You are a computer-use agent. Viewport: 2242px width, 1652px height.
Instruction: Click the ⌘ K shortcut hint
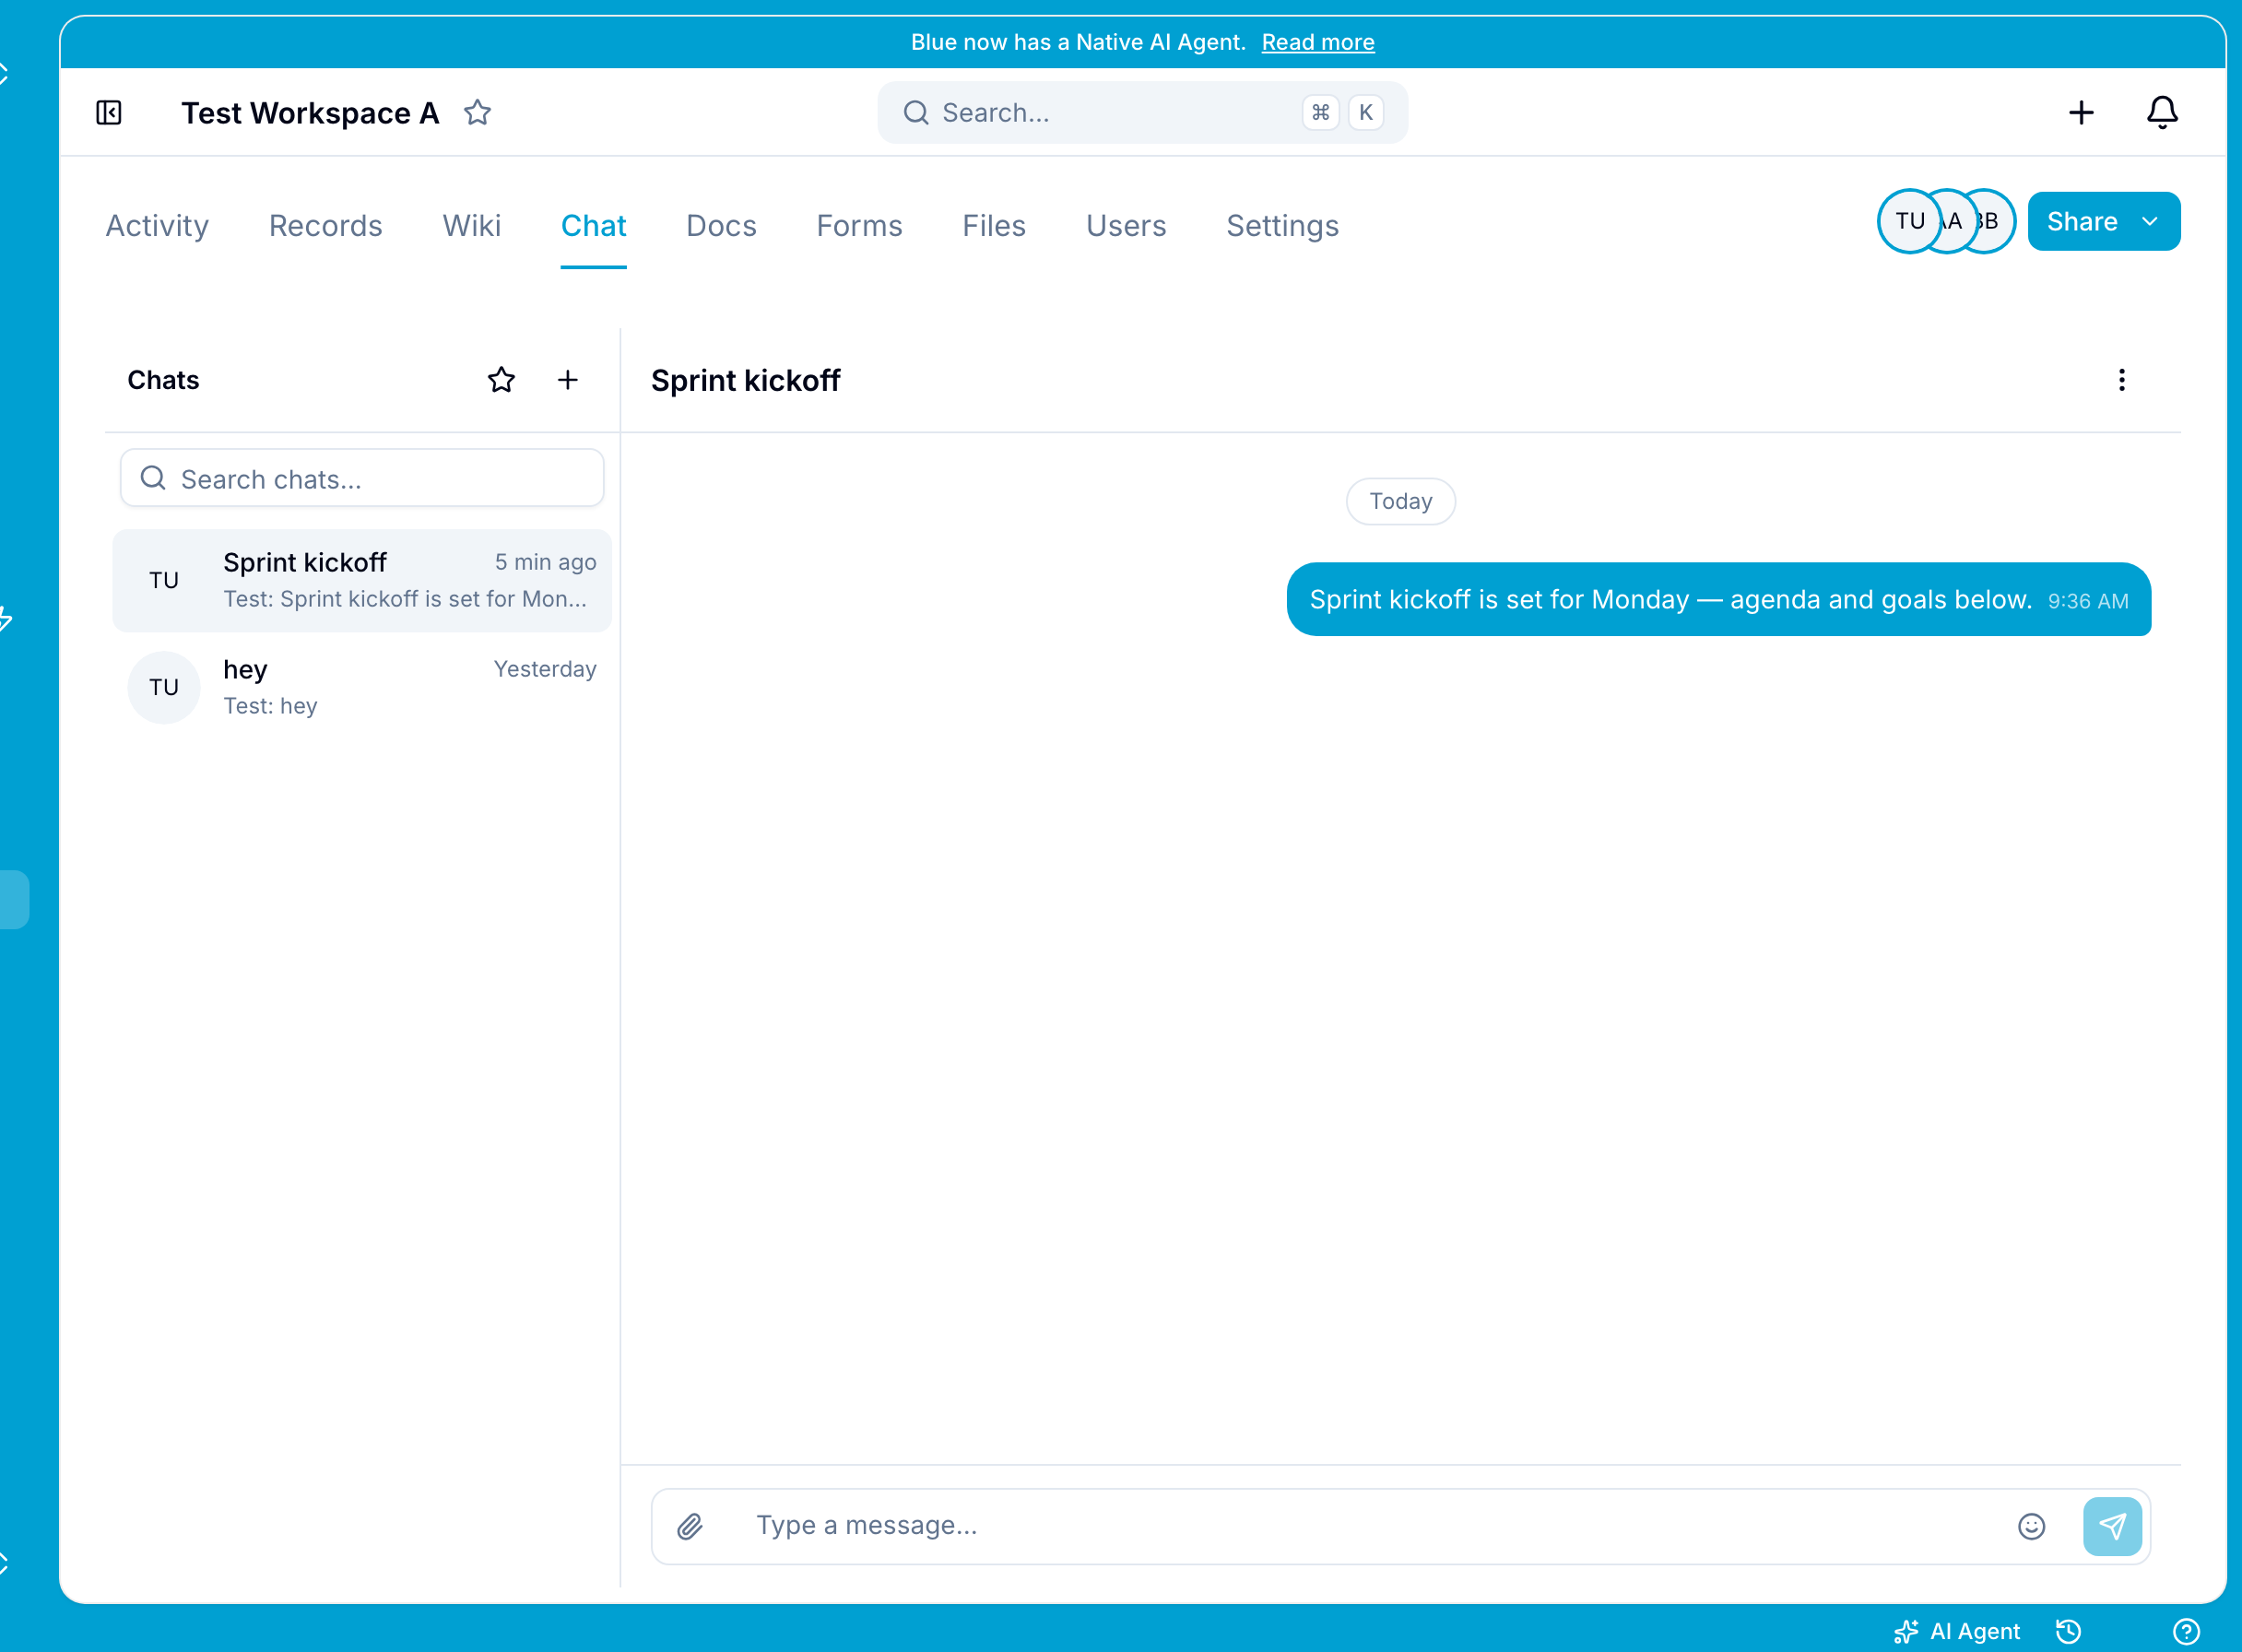(1343, 113)
